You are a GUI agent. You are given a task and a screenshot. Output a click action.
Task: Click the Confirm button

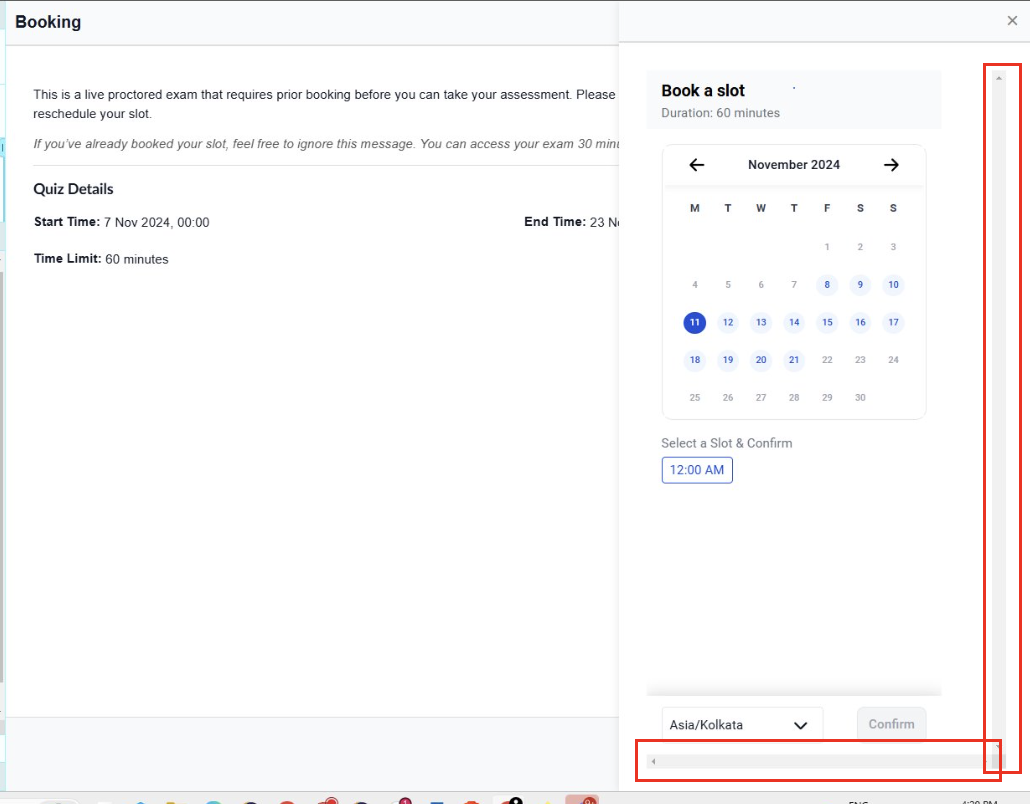pyautogui.click(x=891, y=724)
